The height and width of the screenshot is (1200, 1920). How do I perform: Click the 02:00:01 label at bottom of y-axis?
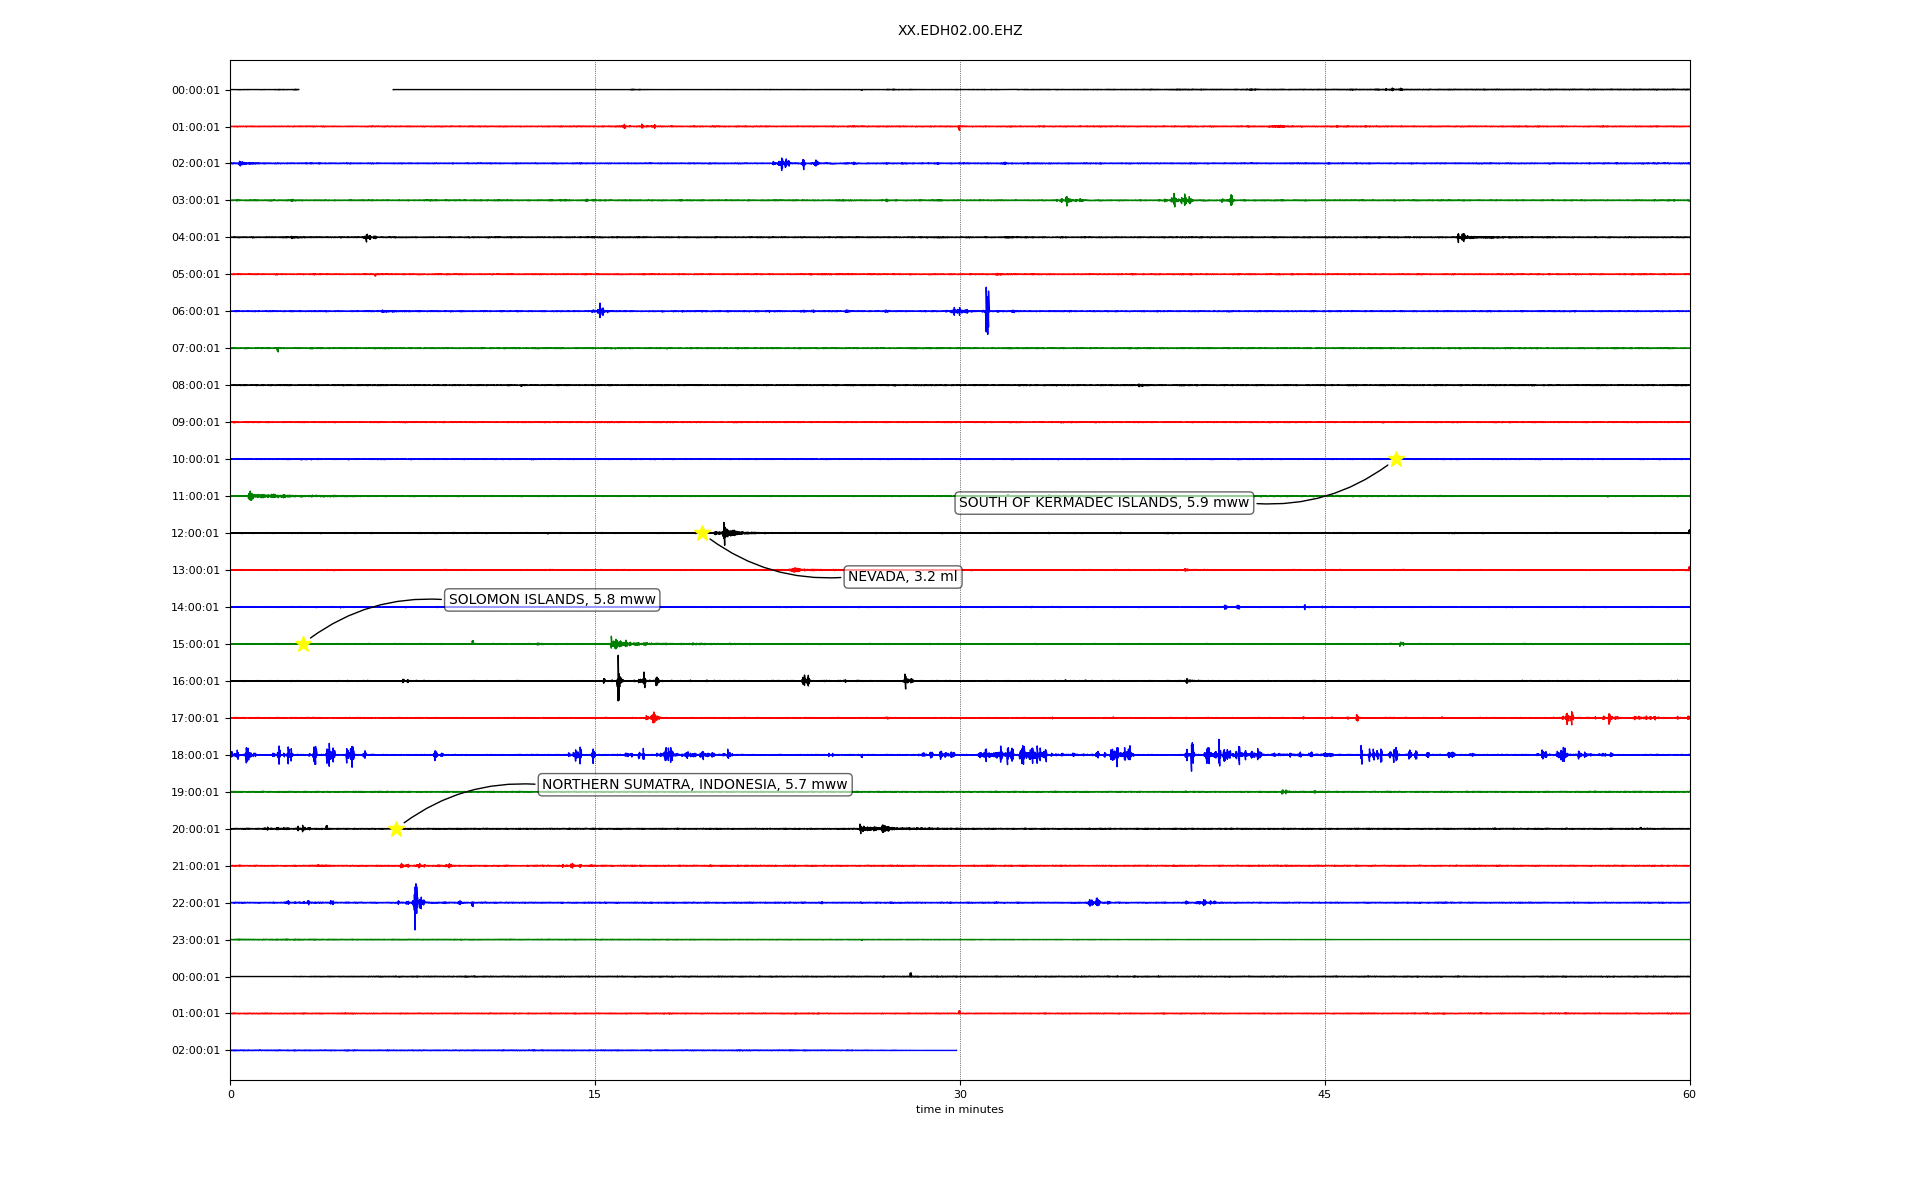click(x=195, y=1051)
